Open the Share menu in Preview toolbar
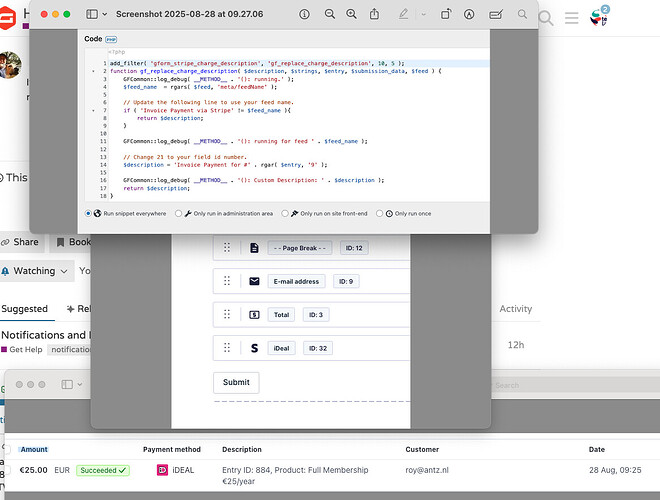 374,14
